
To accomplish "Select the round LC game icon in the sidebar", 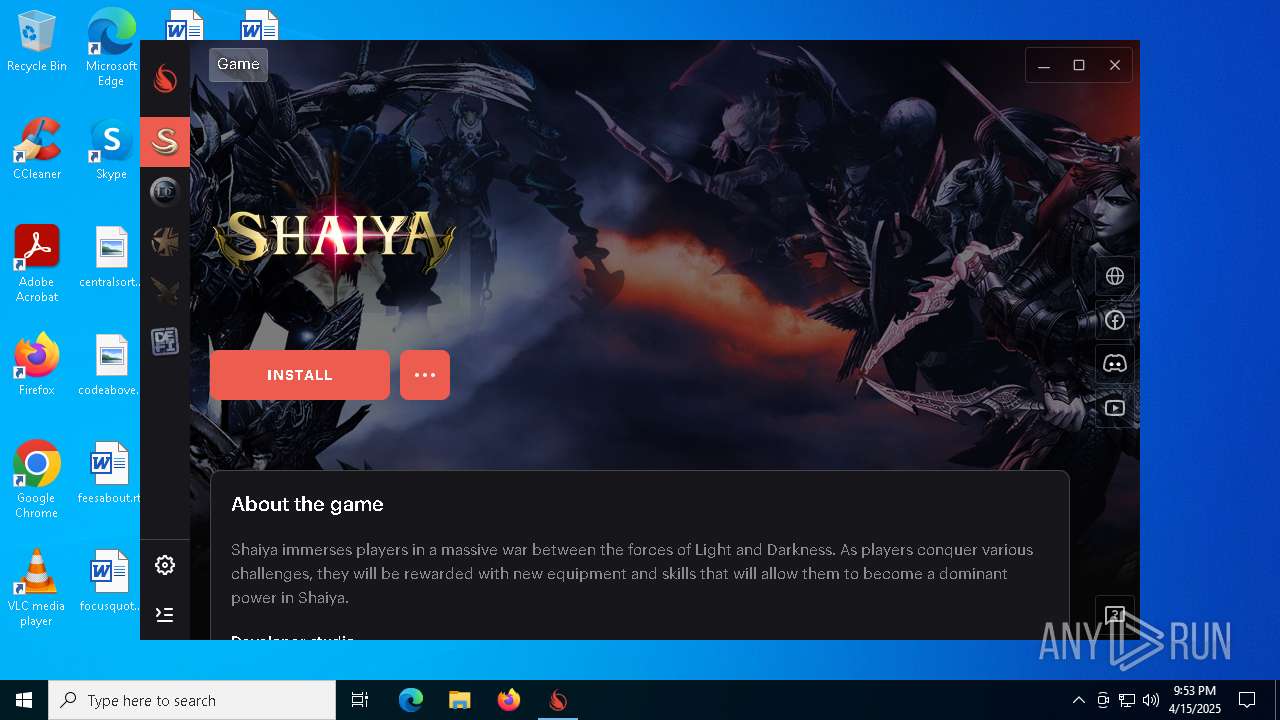I will (x=165, y=191).
